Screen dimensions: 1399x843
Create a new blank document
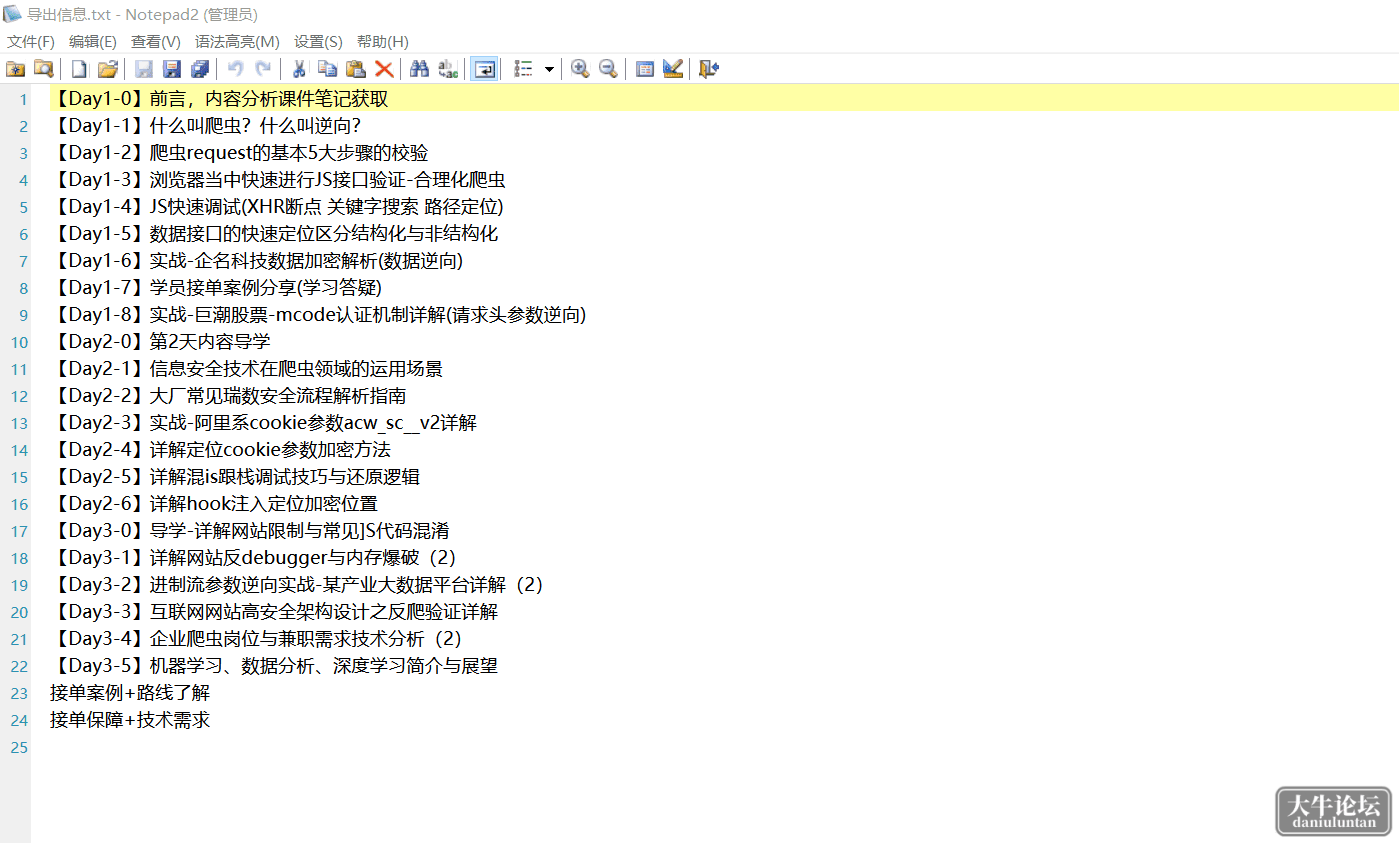coord(79,69)
